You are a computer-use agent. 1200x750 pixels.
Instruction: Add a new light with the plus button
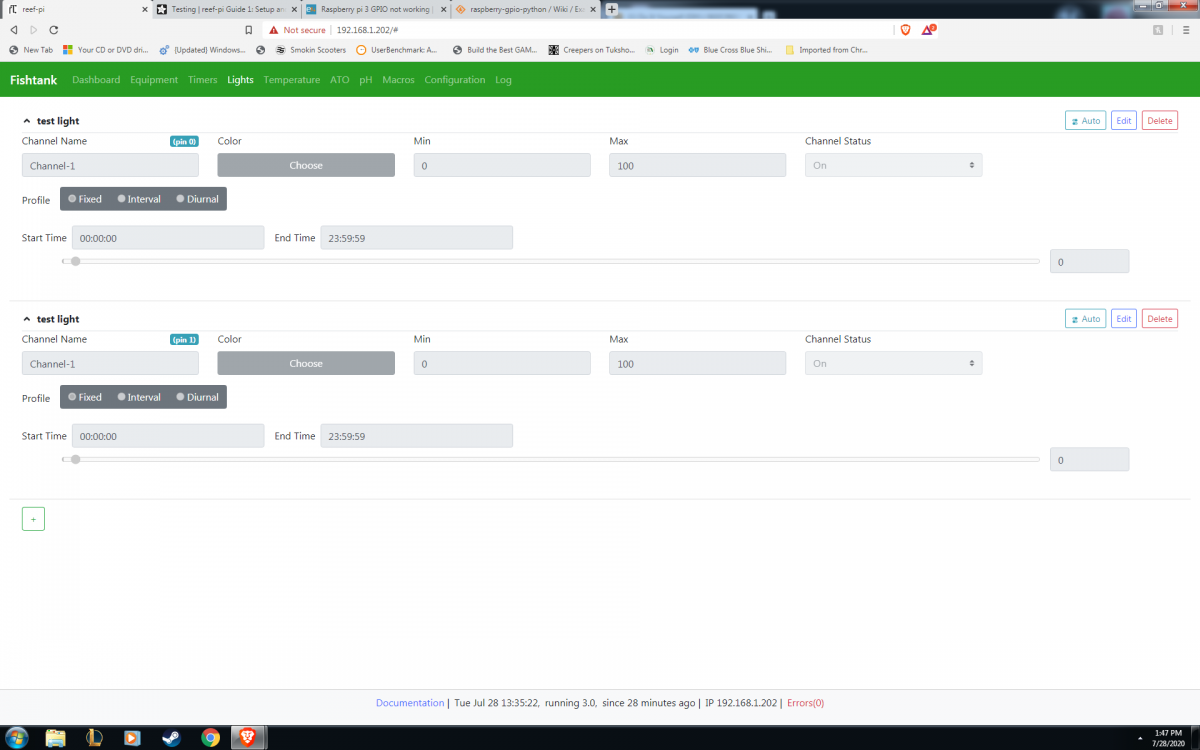33,519
